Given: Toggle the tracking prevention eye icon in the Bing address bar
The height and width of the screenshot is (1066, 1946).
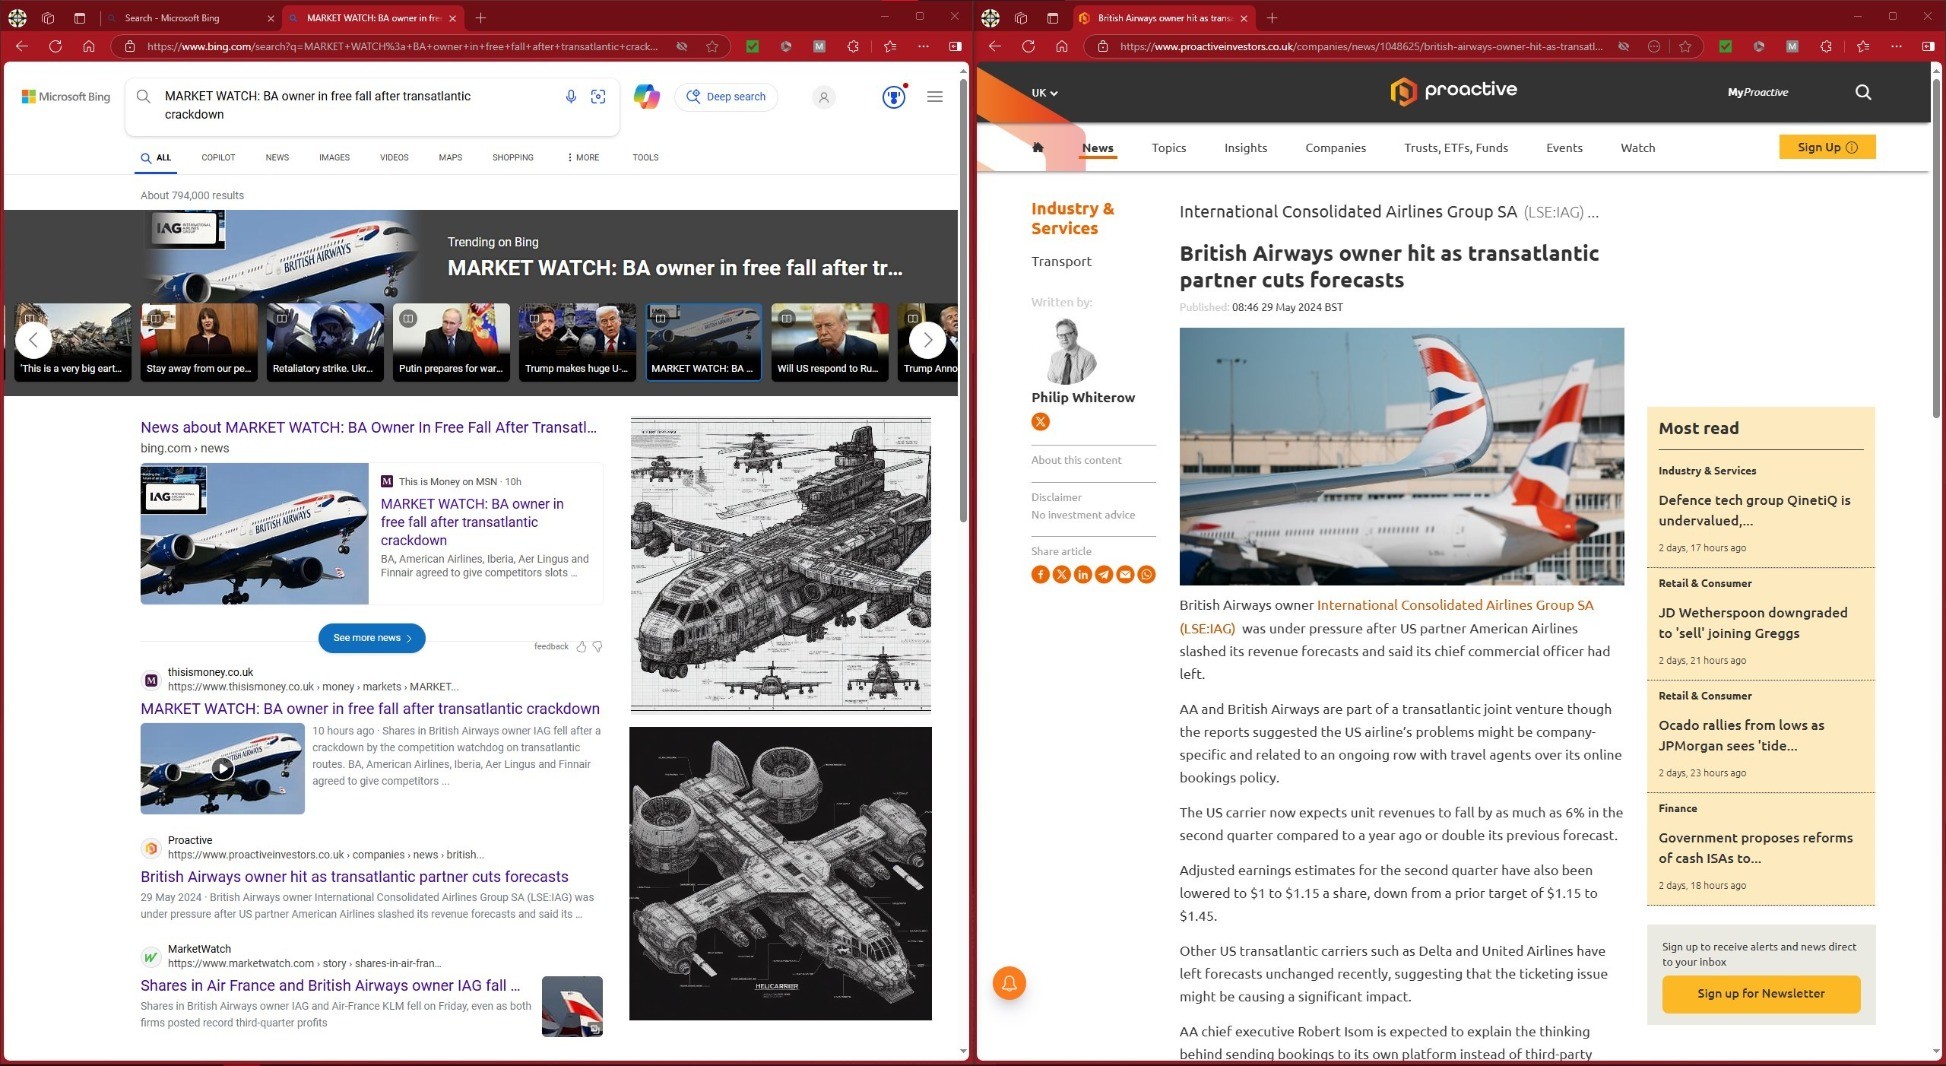Looking at the screenshot, I should (x=681, y=46).
